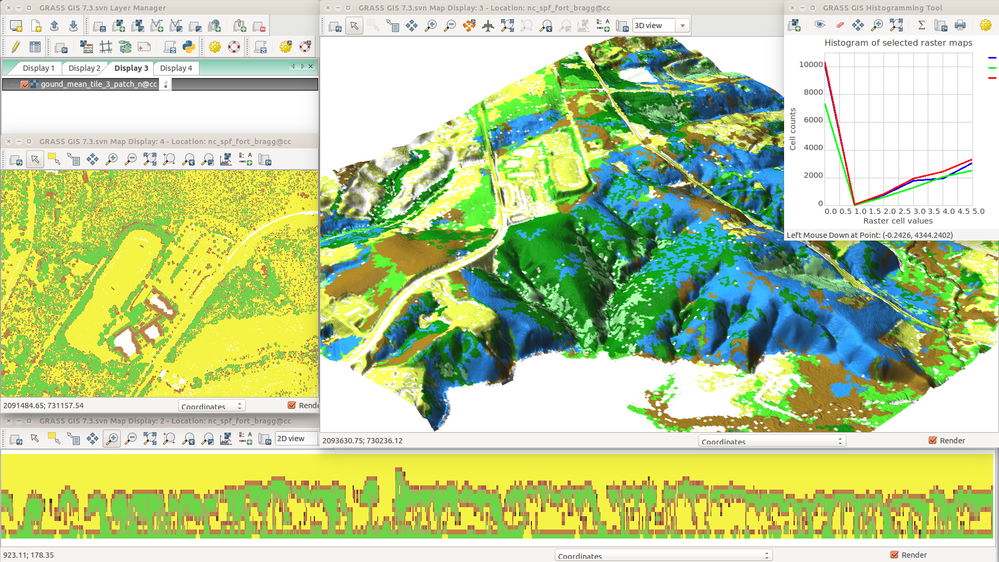999x562 pixels.
Task: Open Python shell icon
Action: [189, 47]
